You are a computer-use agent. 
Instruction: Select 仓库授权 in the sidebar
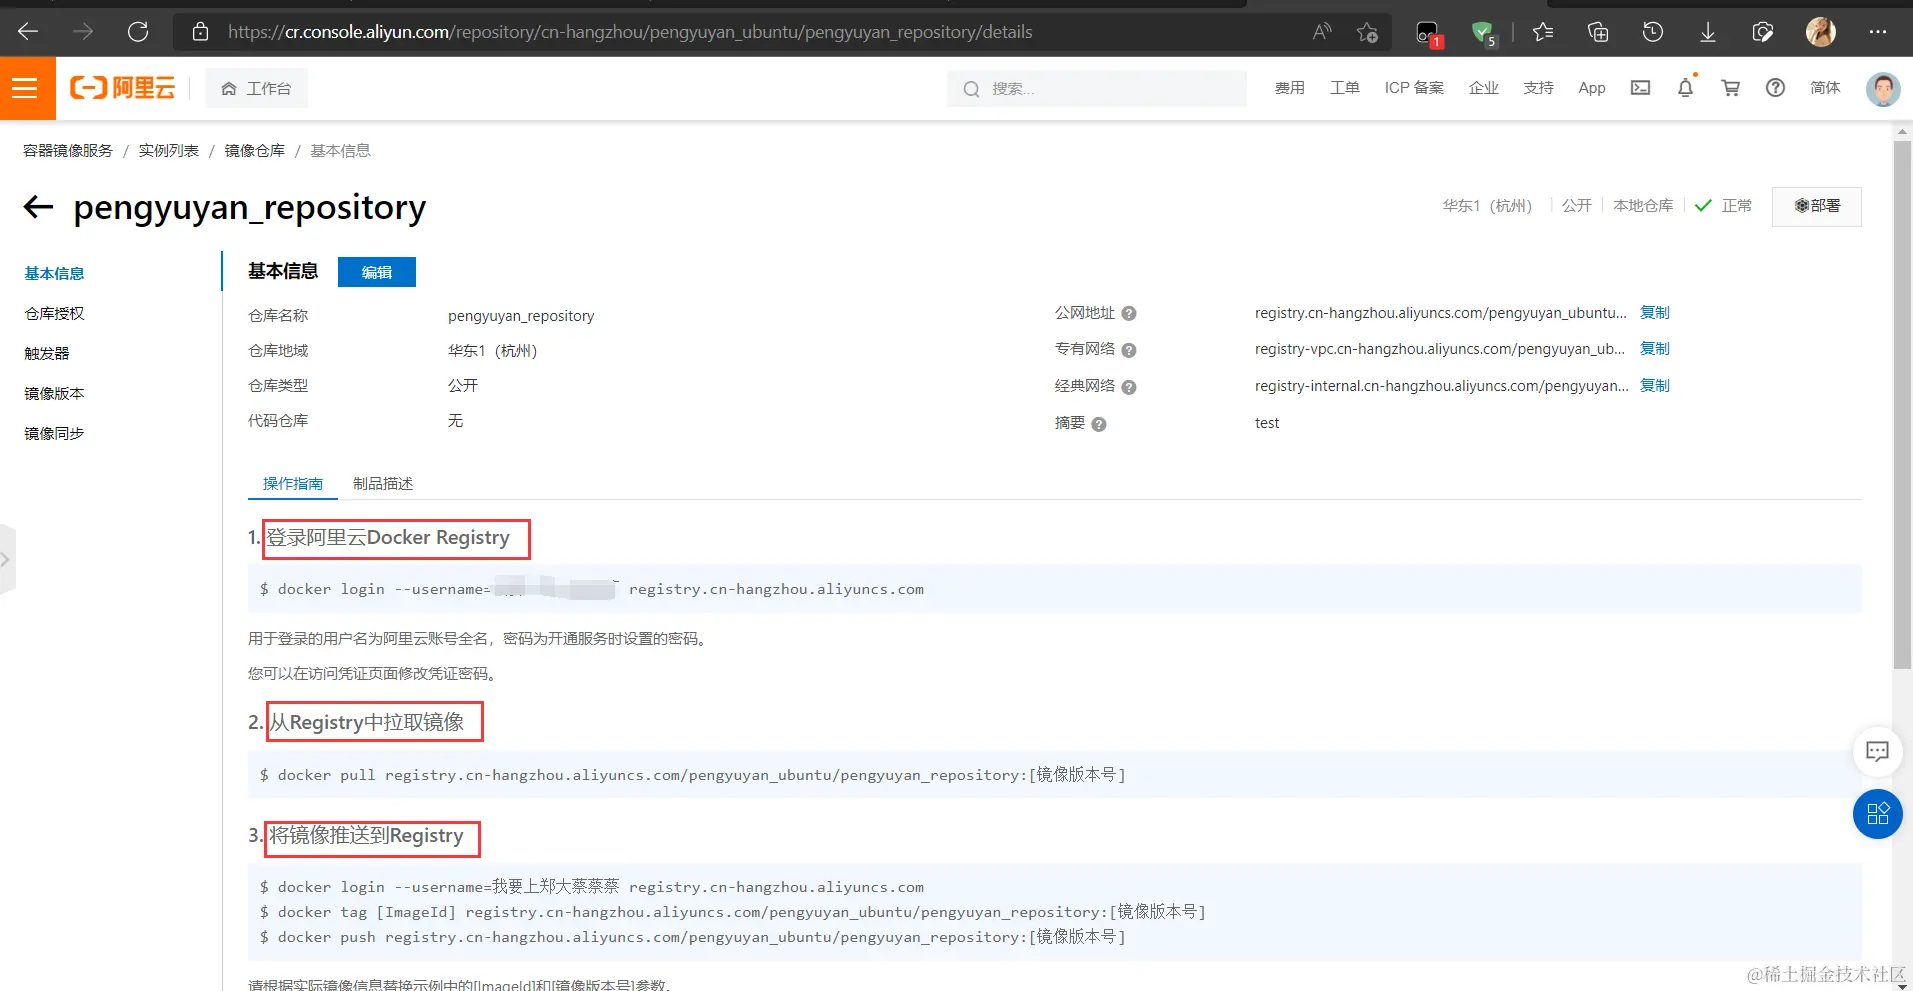[54, 314]
